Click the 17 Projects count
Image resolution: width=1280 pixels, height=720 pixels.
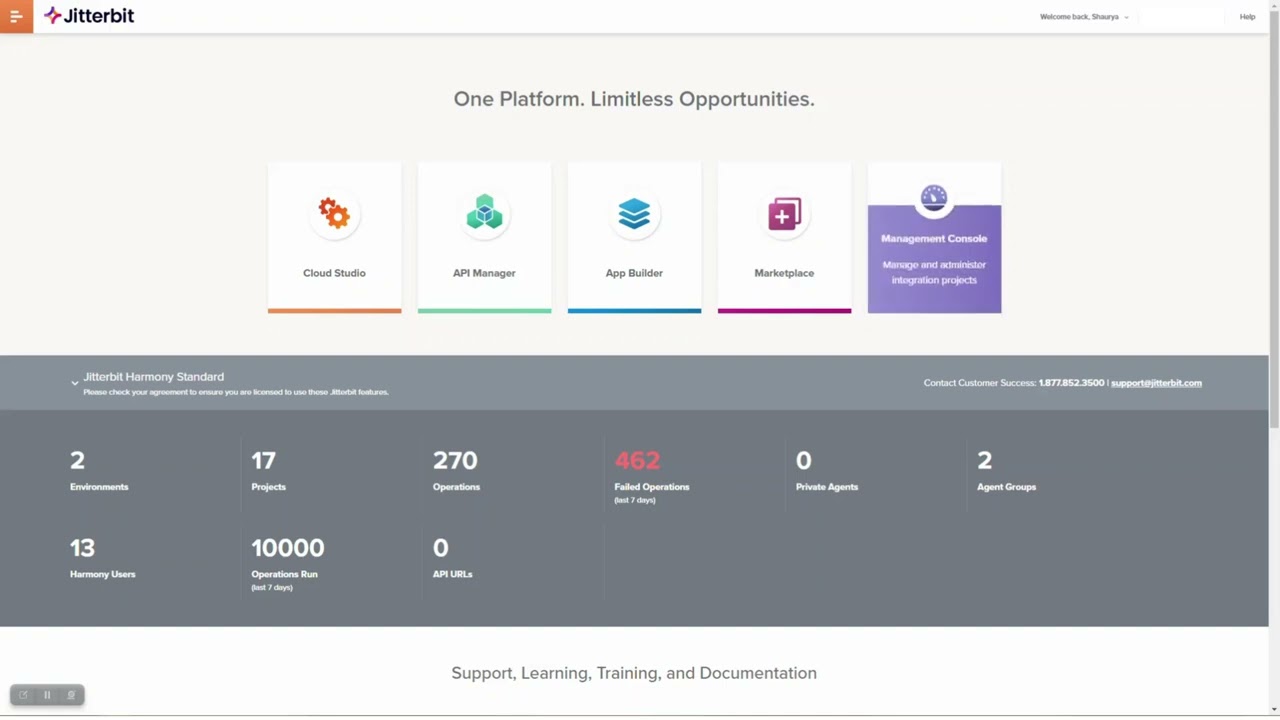pyautogui.click(x=263, y=460)
